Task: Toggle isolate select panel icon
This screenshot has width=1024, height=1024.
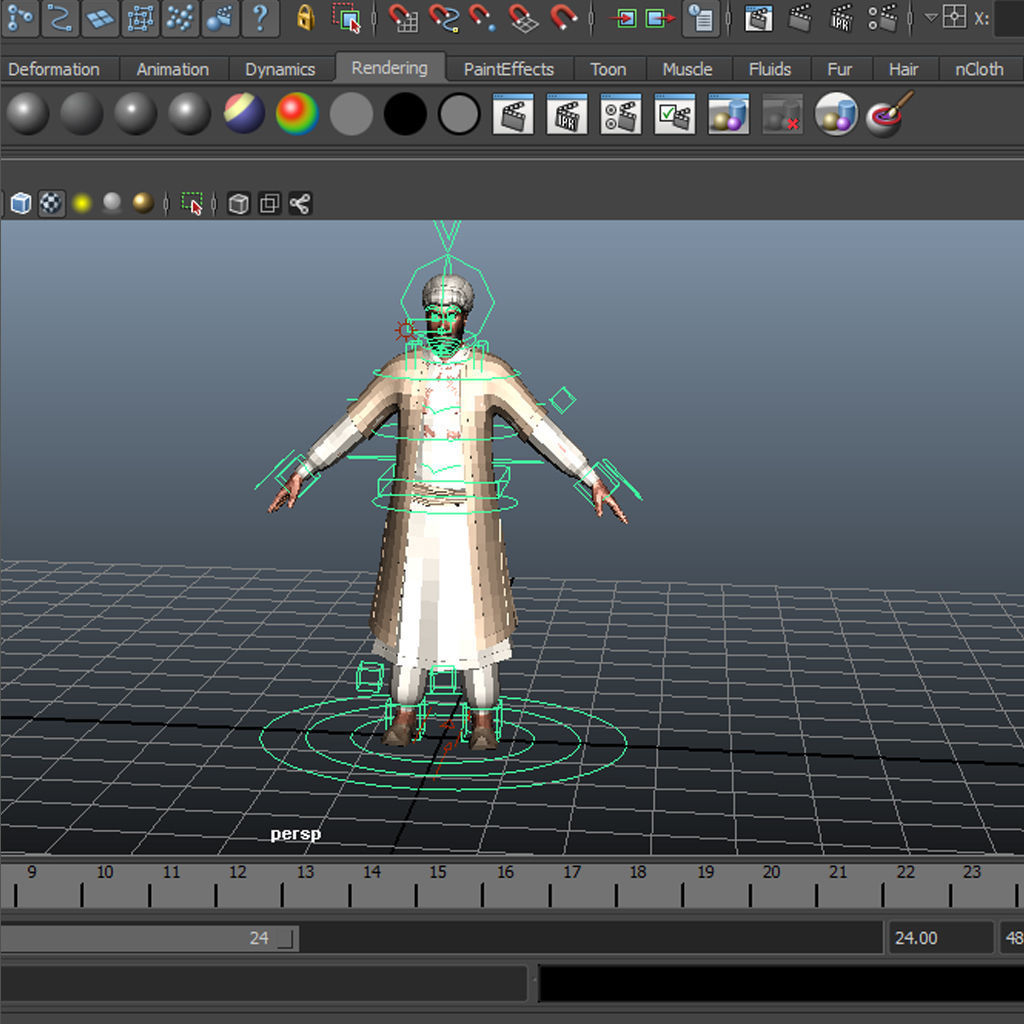Action: (192, 203)
